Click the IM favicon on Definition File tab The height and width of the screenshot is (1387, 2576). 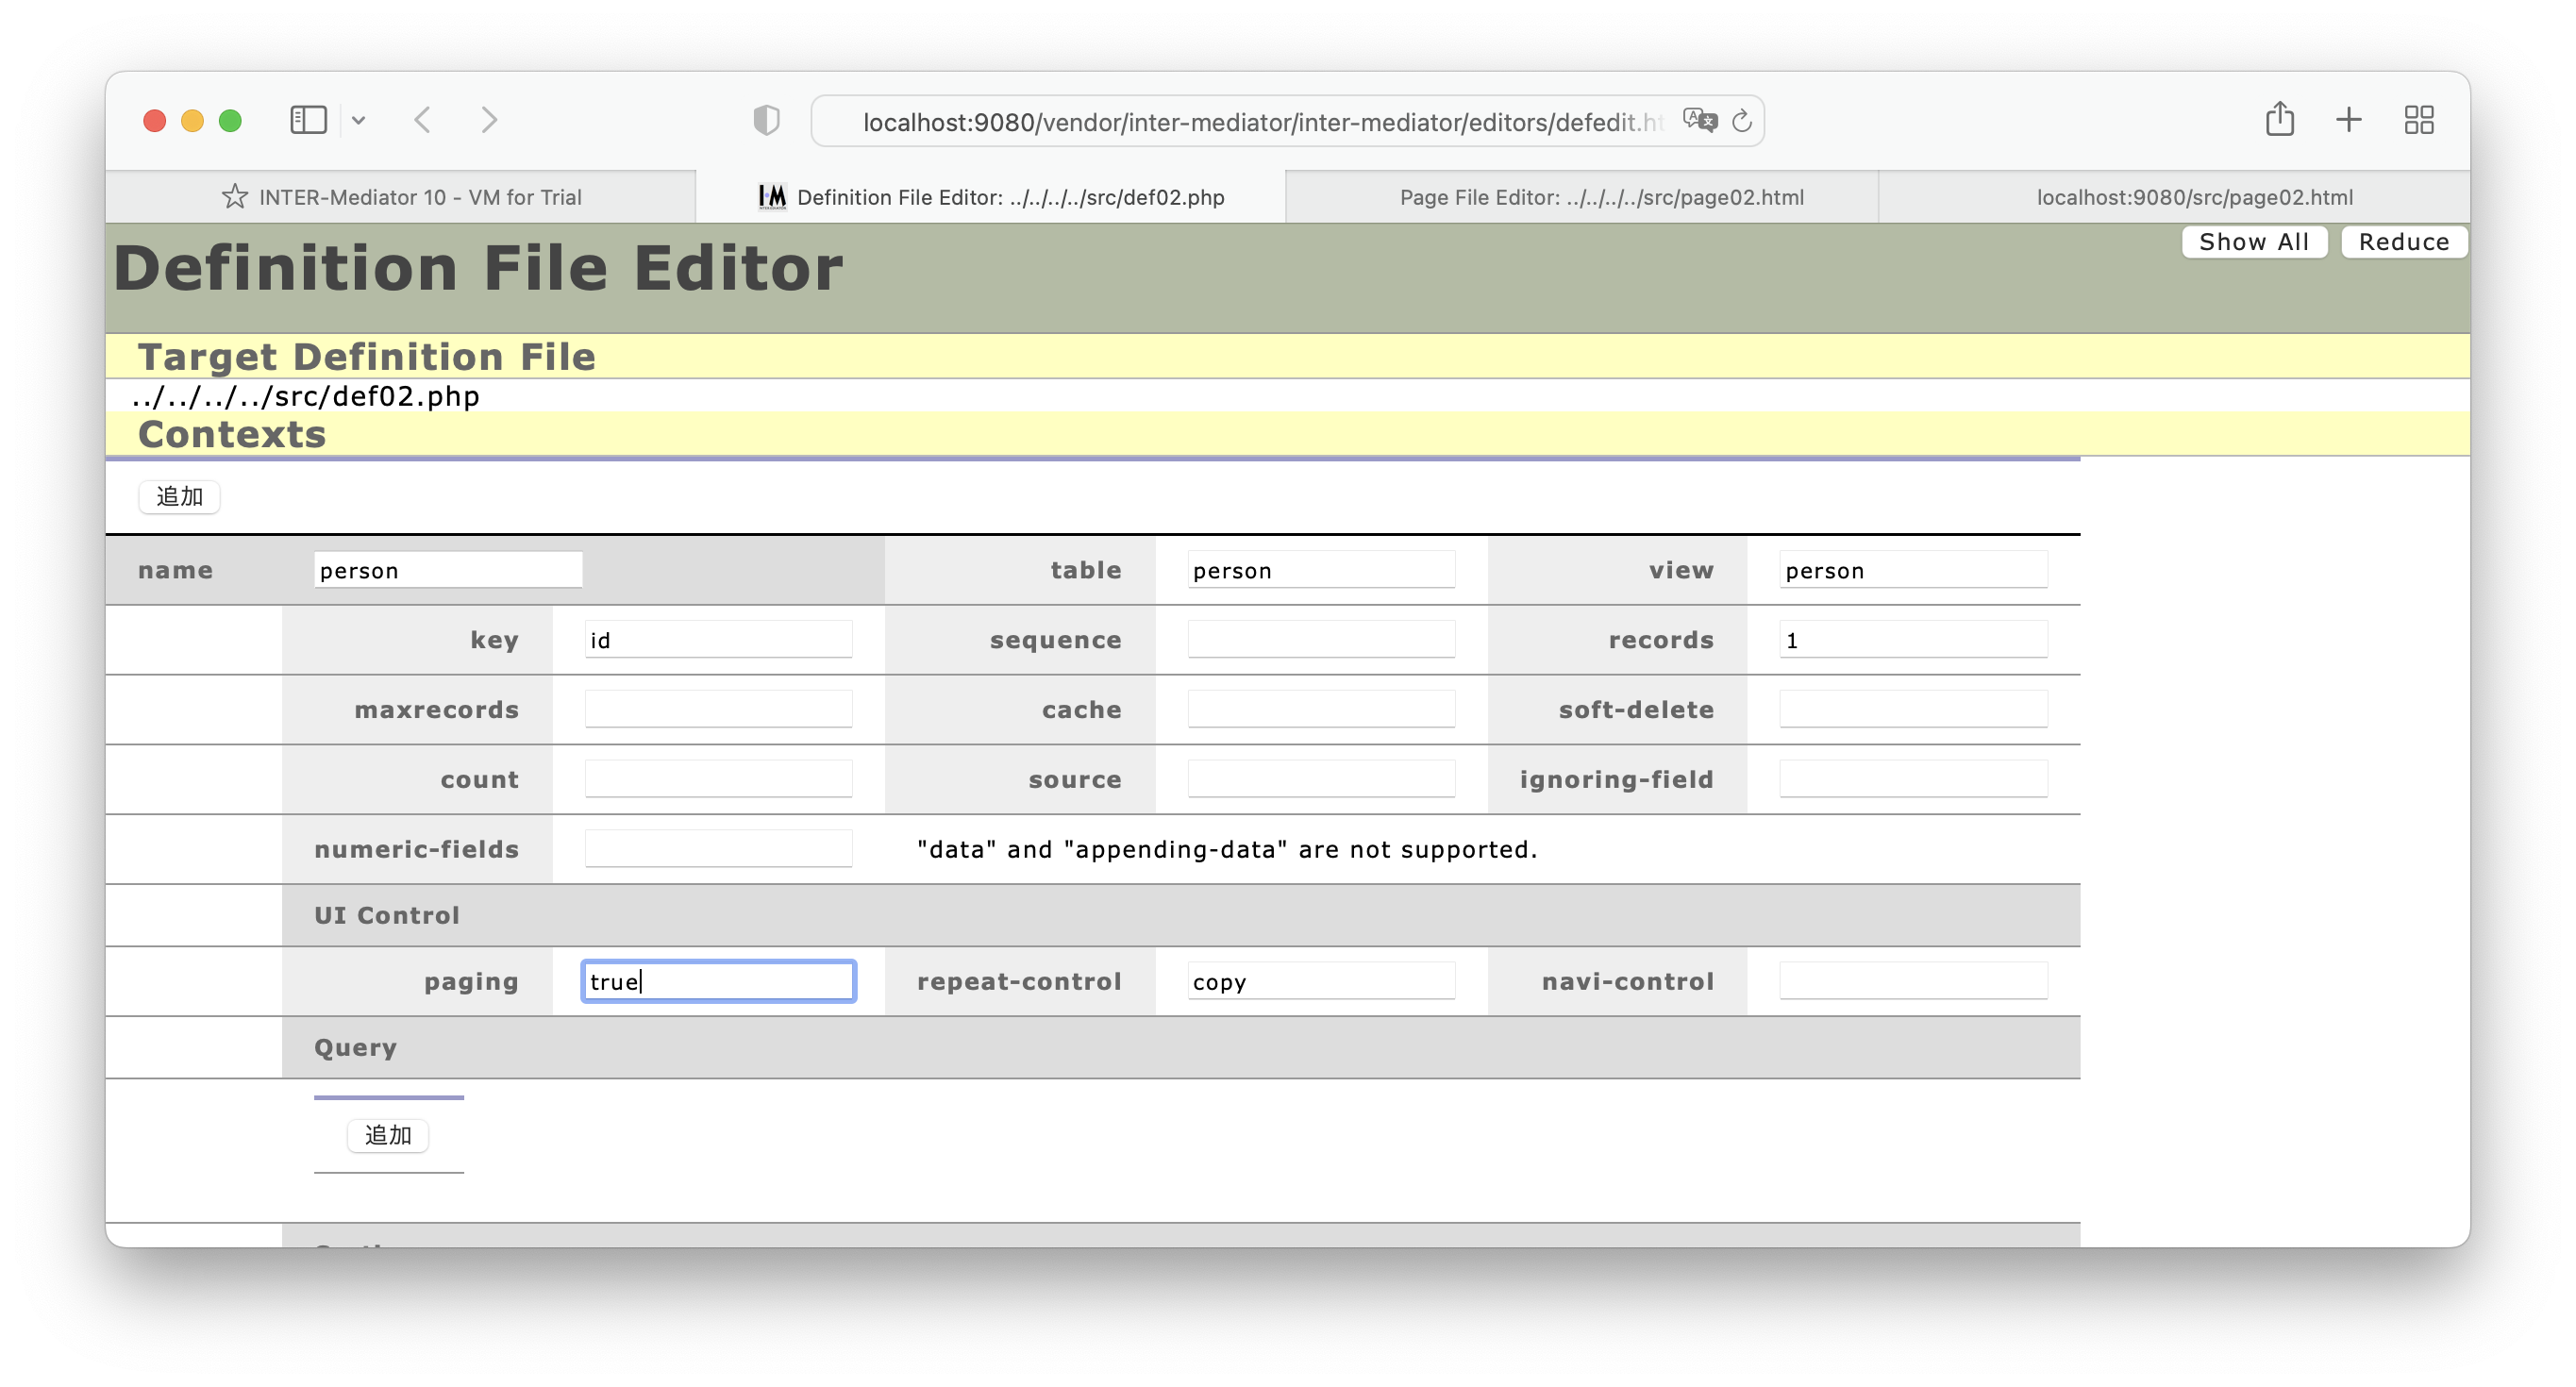pyautogui.click(x=772, y=196)
